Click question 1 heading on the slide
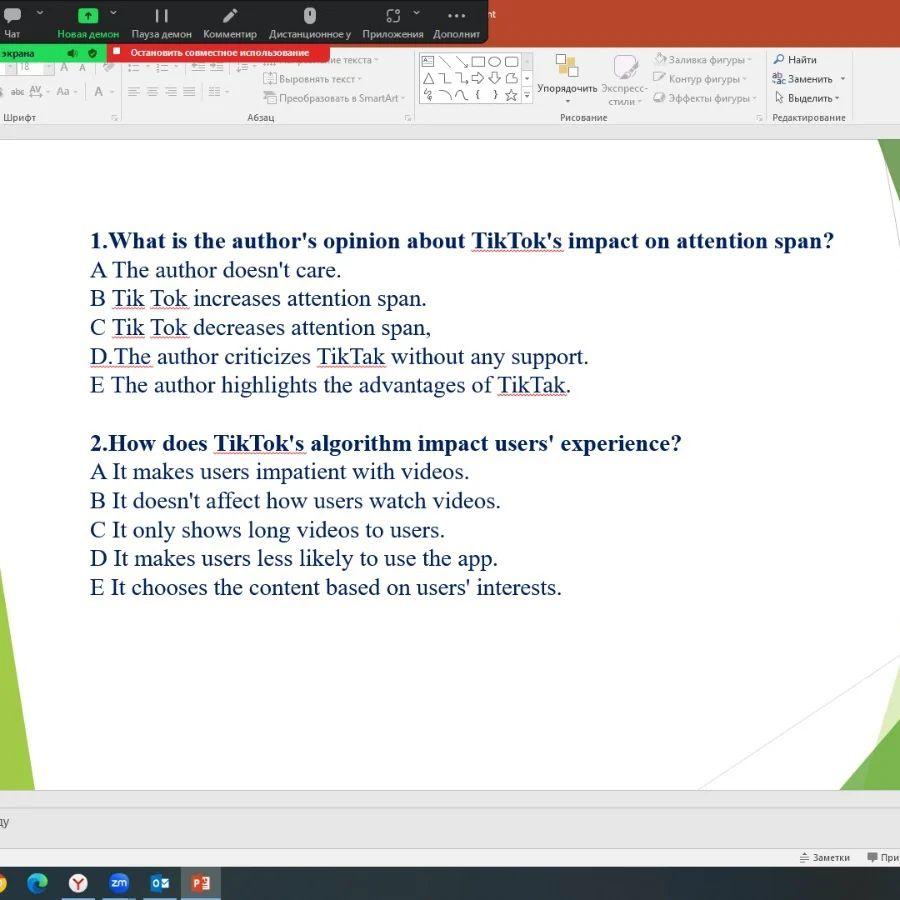The height and width of the screenshot is (900, 900). tap(462, 241)
